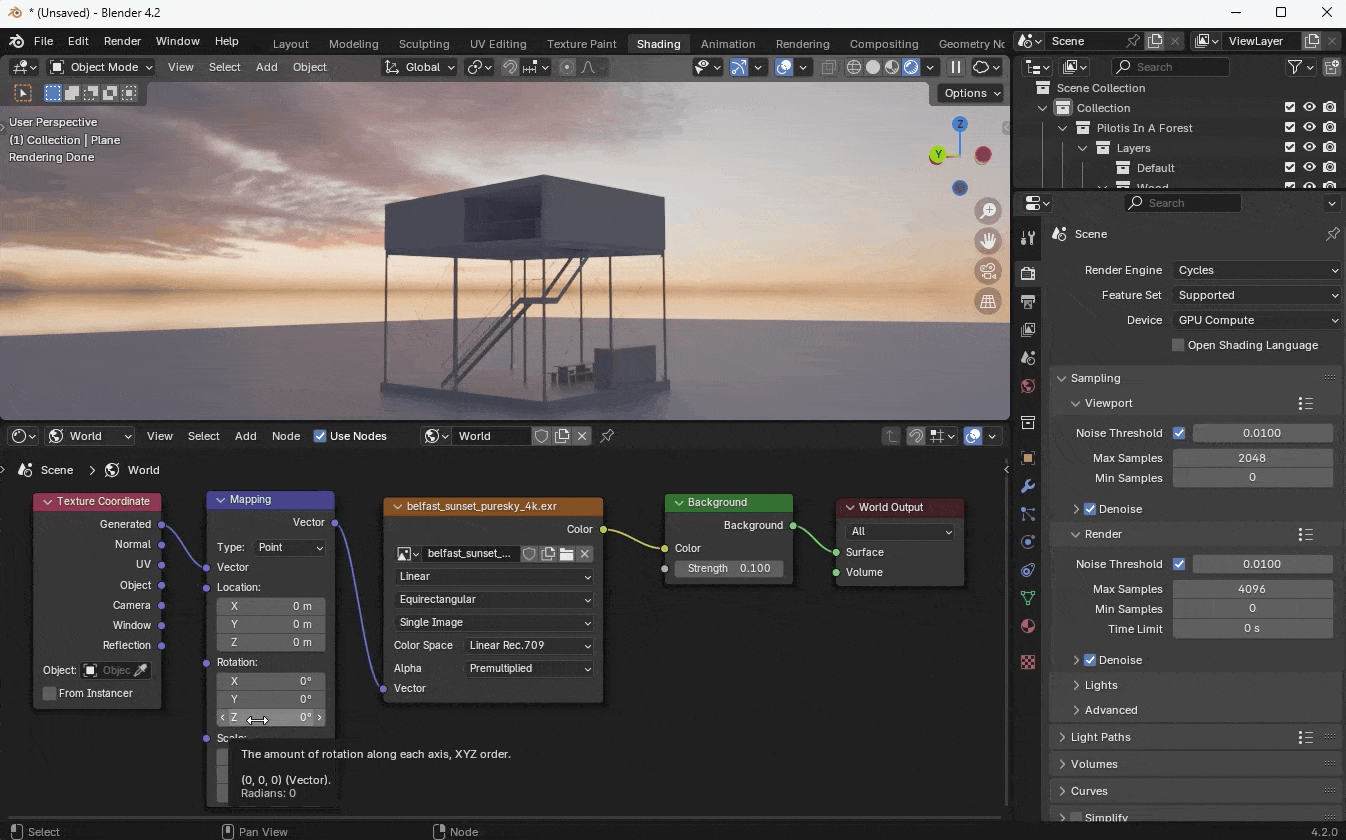Click Viewport Max Samples field 2048

(x=1252, y=458)
